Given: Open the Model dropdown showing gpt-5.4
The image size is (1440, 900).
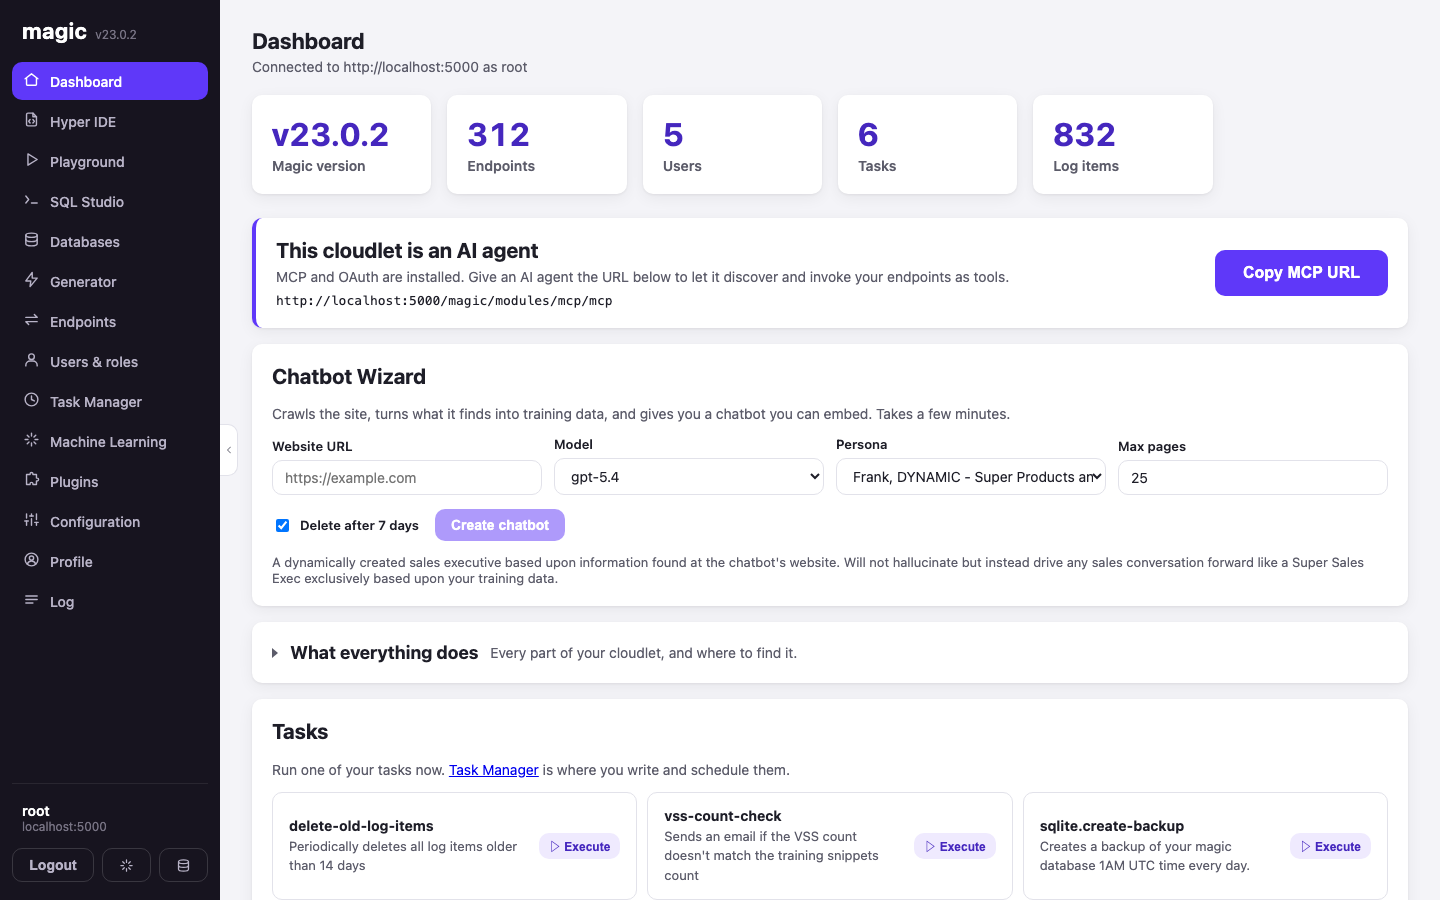Looking at the screenshot, I should pos(689,477).
